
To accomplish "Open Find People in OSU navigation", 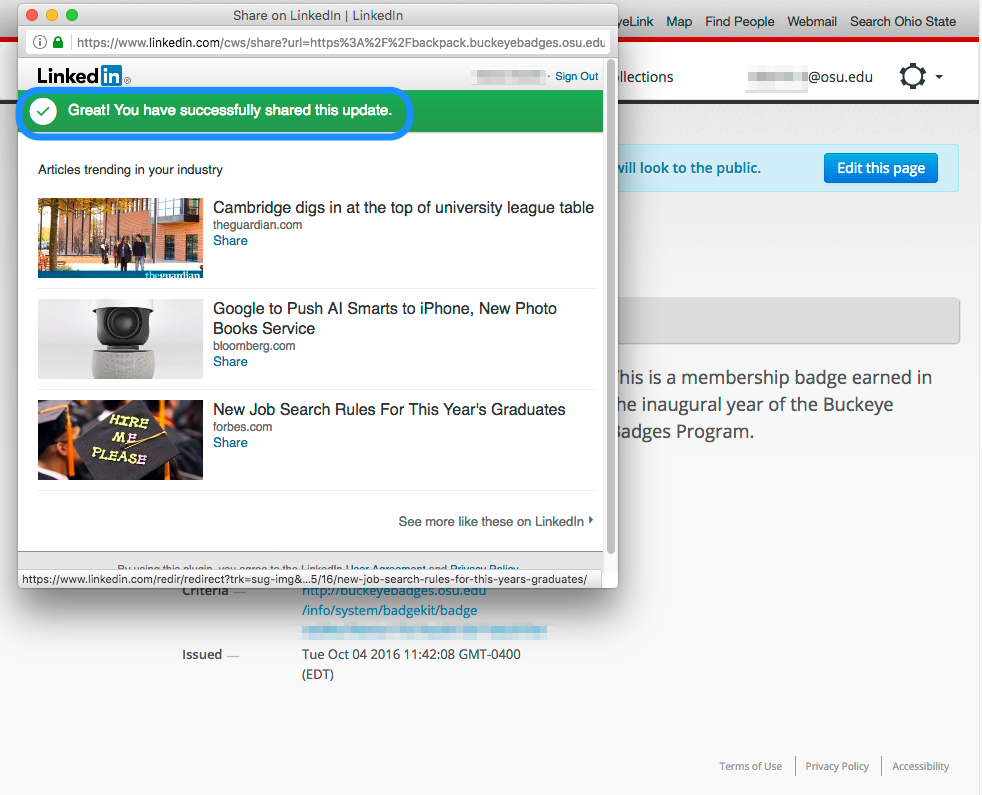I will click(740, 21).
